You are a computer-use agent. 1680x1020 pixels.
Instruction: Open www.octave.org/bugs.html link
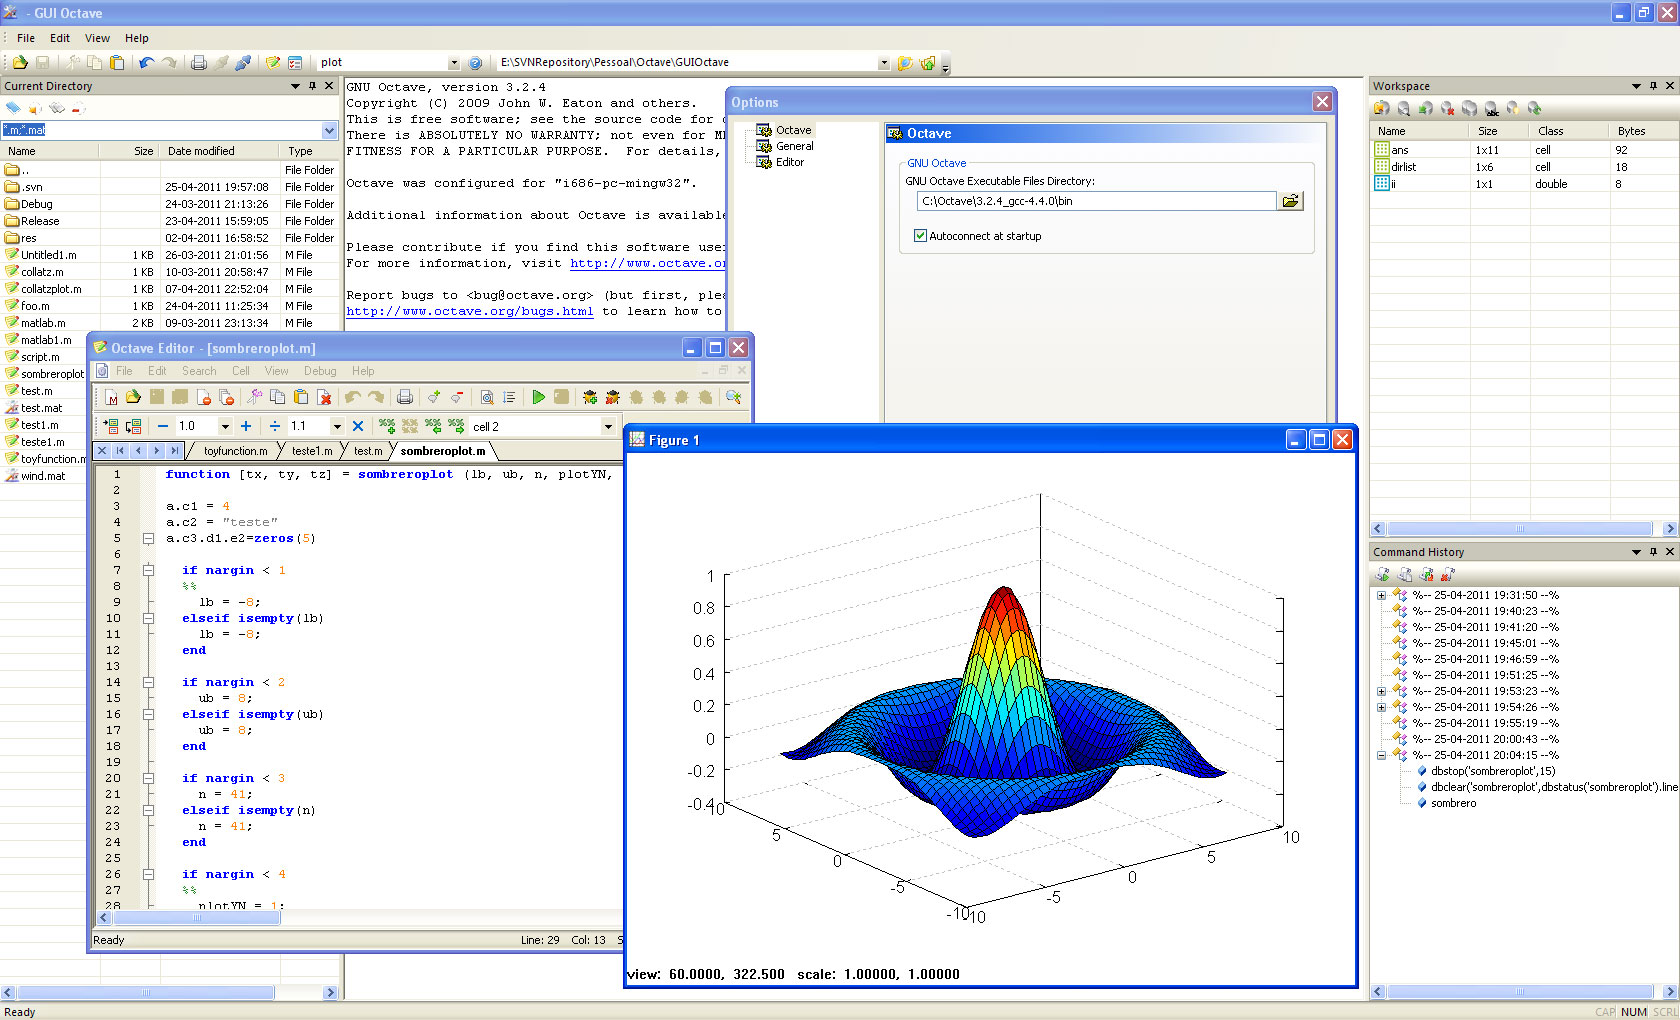[470, 311]
